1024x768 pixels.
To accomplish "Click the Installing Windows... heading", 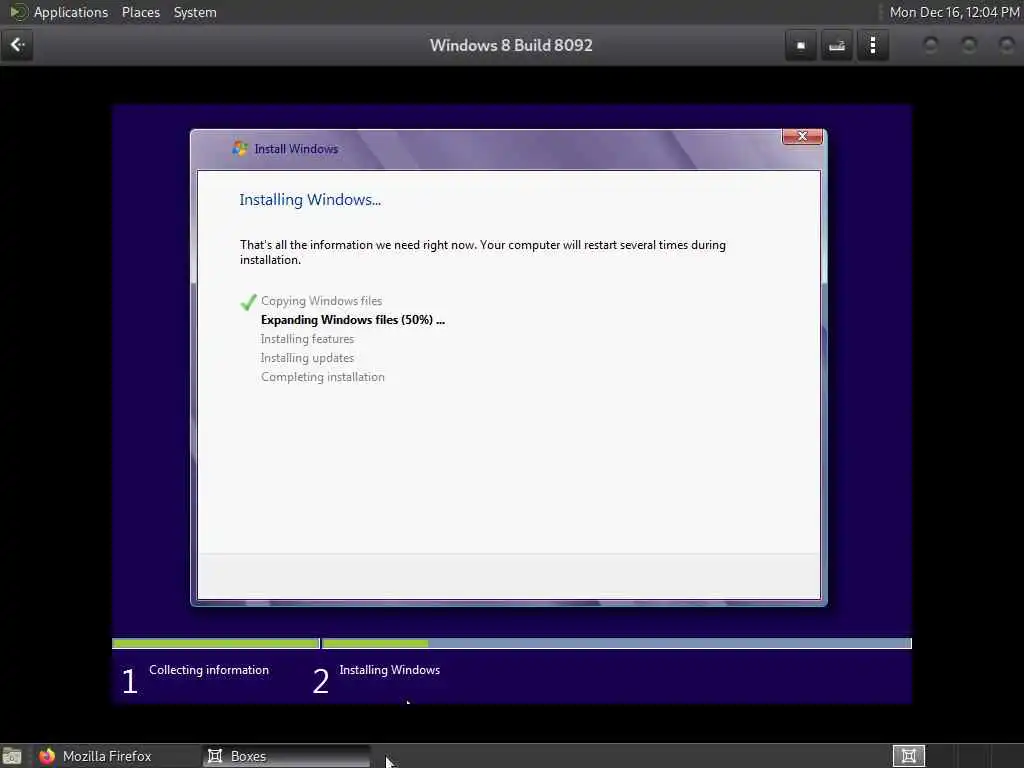I will coord(310,200).
